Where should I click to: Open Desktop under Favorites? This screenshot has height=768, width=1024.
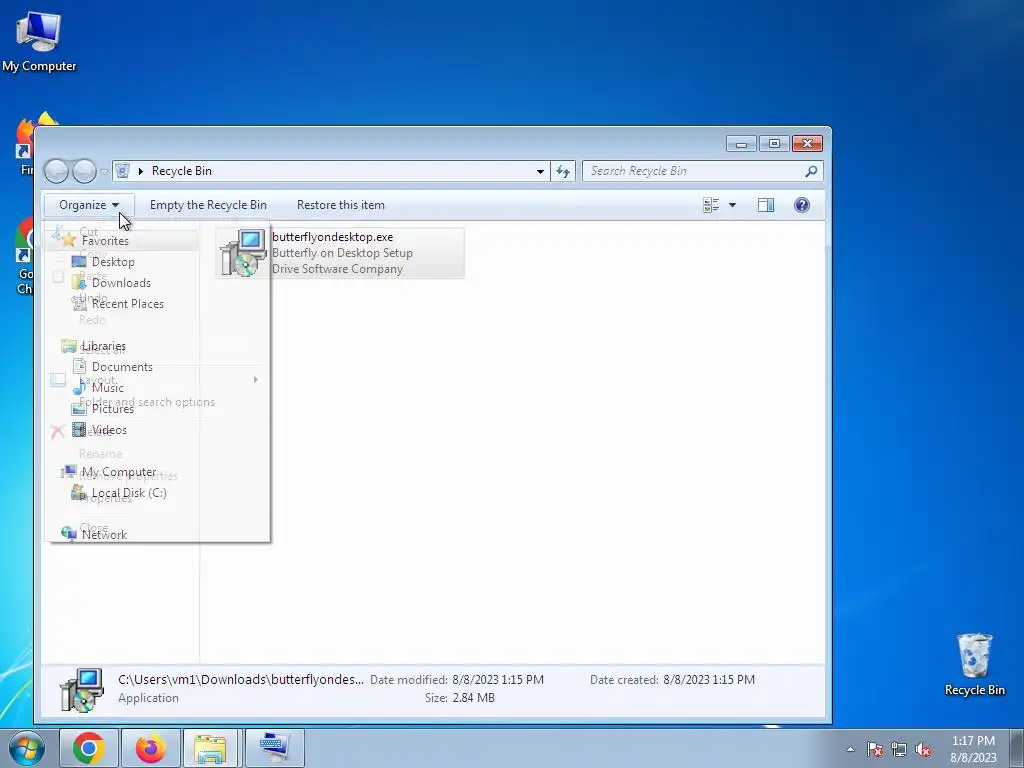click(113, 262)
